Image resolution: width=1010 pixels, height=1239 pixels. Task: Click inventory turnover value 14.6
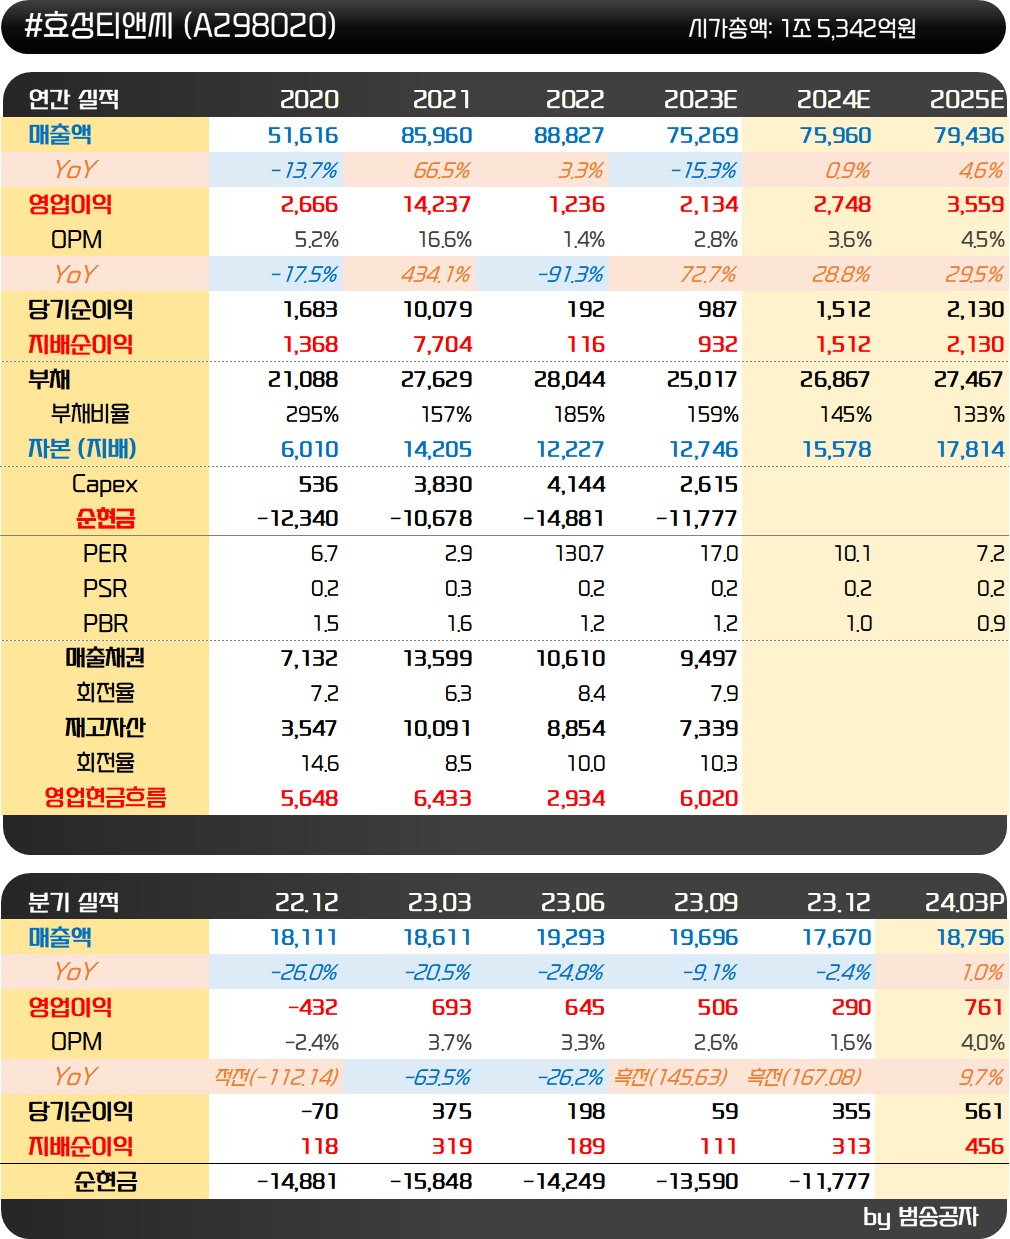pyautogui.click(x=320, y=764)
